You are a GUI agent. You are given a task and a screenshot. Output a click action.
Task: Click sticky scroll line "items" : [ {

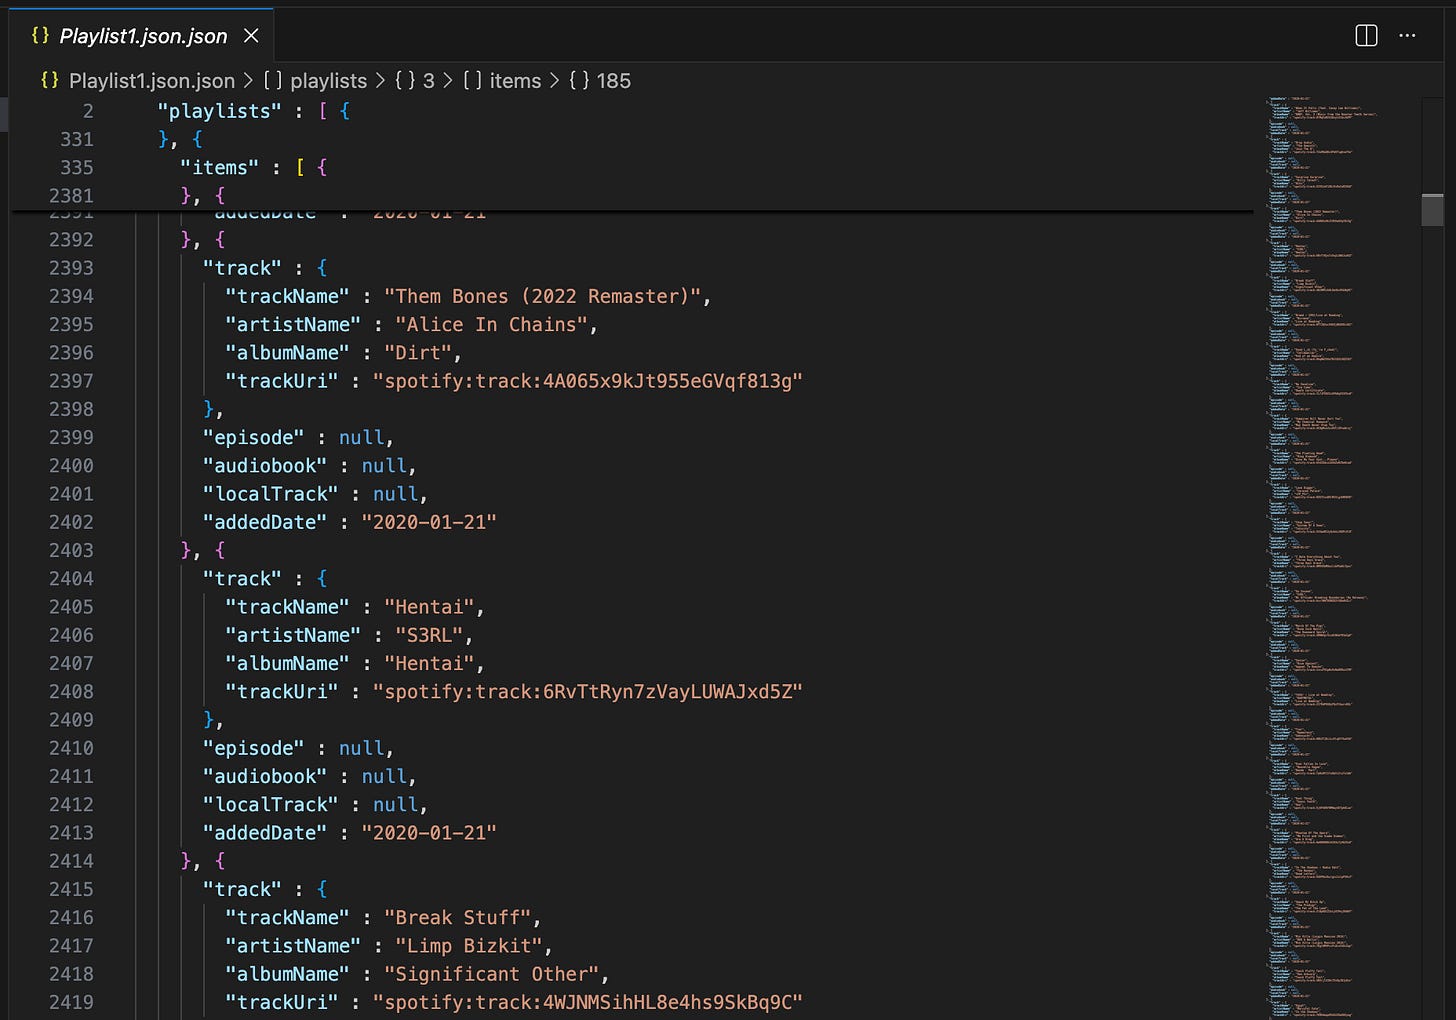click(x=254, y=167)
